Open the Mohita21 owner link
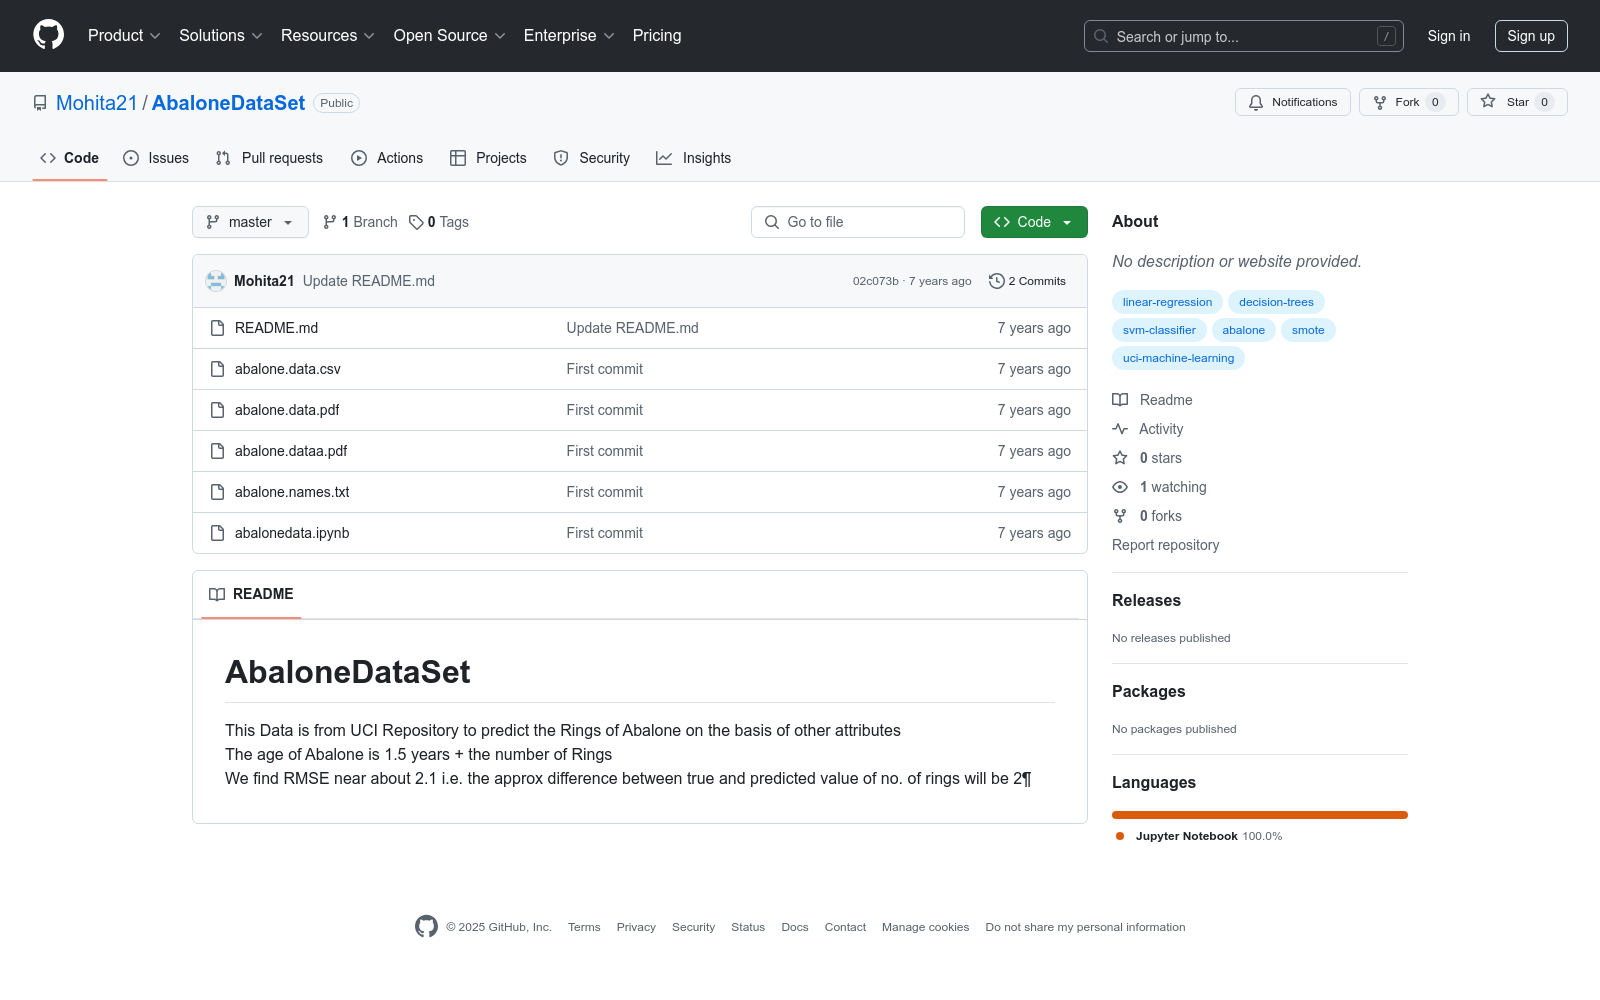 pos(97,103)
